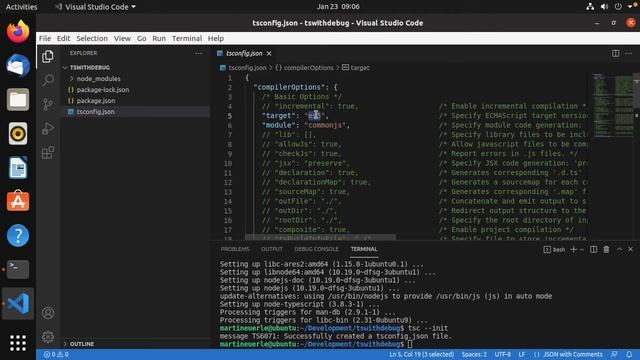Open the Terminal menu
This screenshot has height=360, width=640.
pos(187,38)
